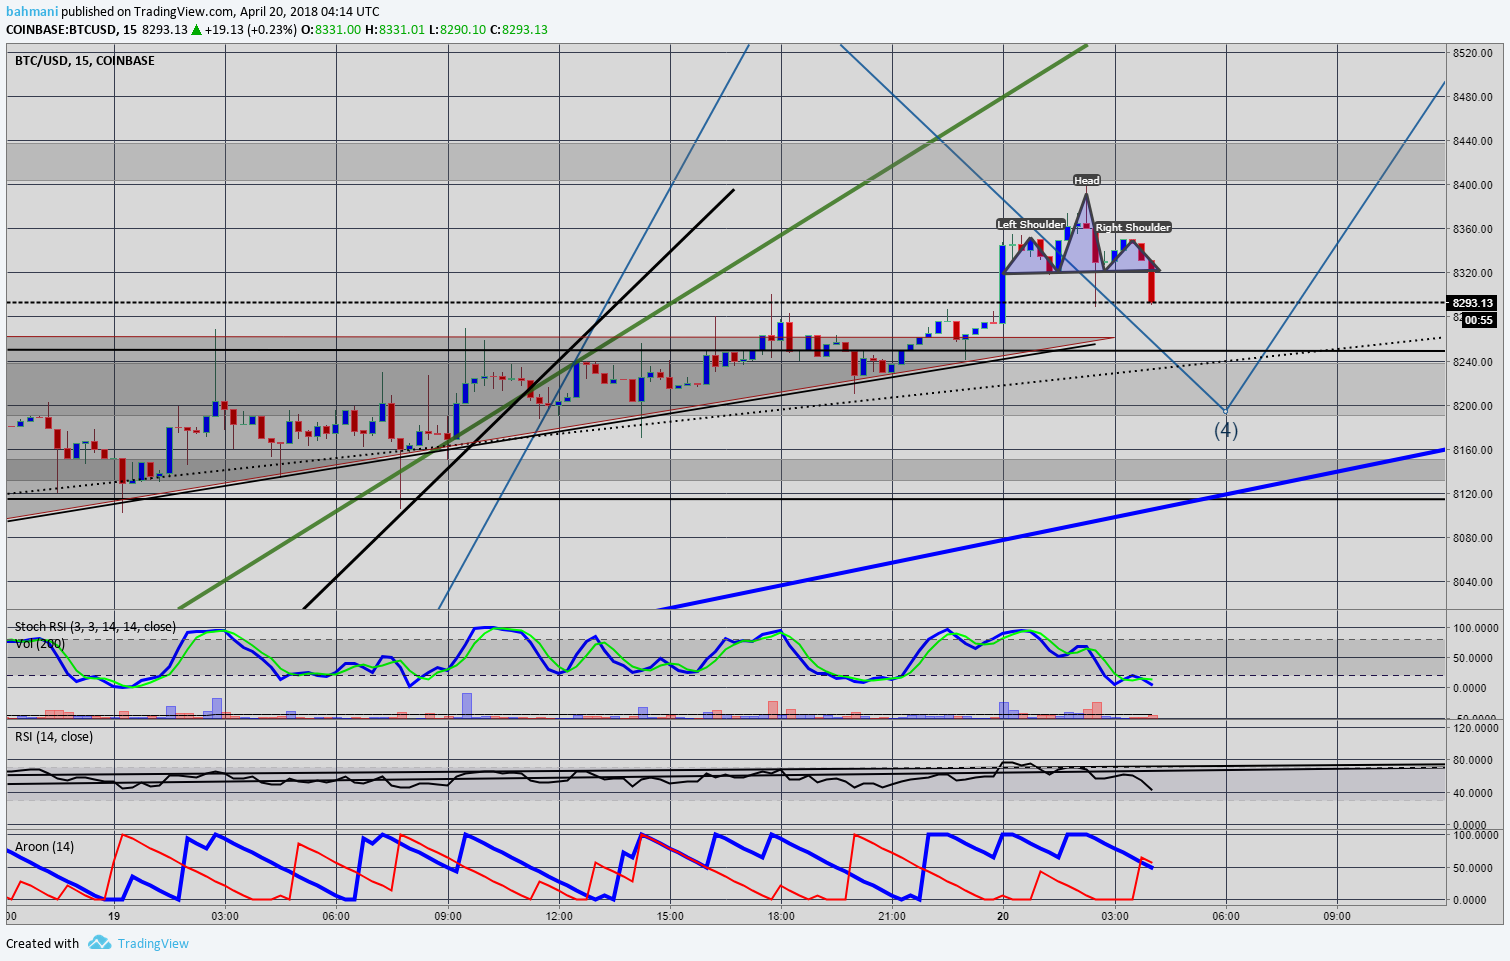Click the 8160.00 price axis label
The width and height of the screenshot is (1510, 961).
pos(1473,450)
